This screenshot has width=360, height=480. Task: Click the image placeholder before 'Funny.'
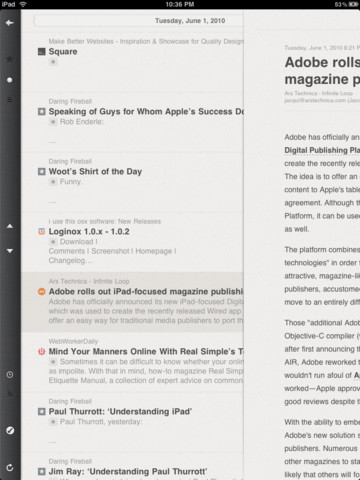[x=53, y=182]
